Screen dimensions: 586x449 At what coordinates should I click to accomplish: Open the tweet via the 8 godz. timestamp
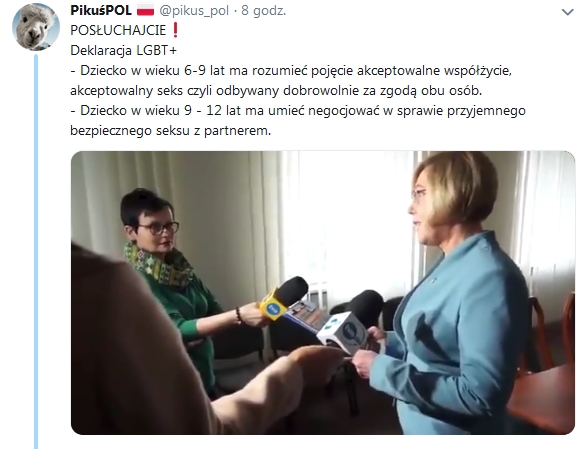[x=263, y=10]
